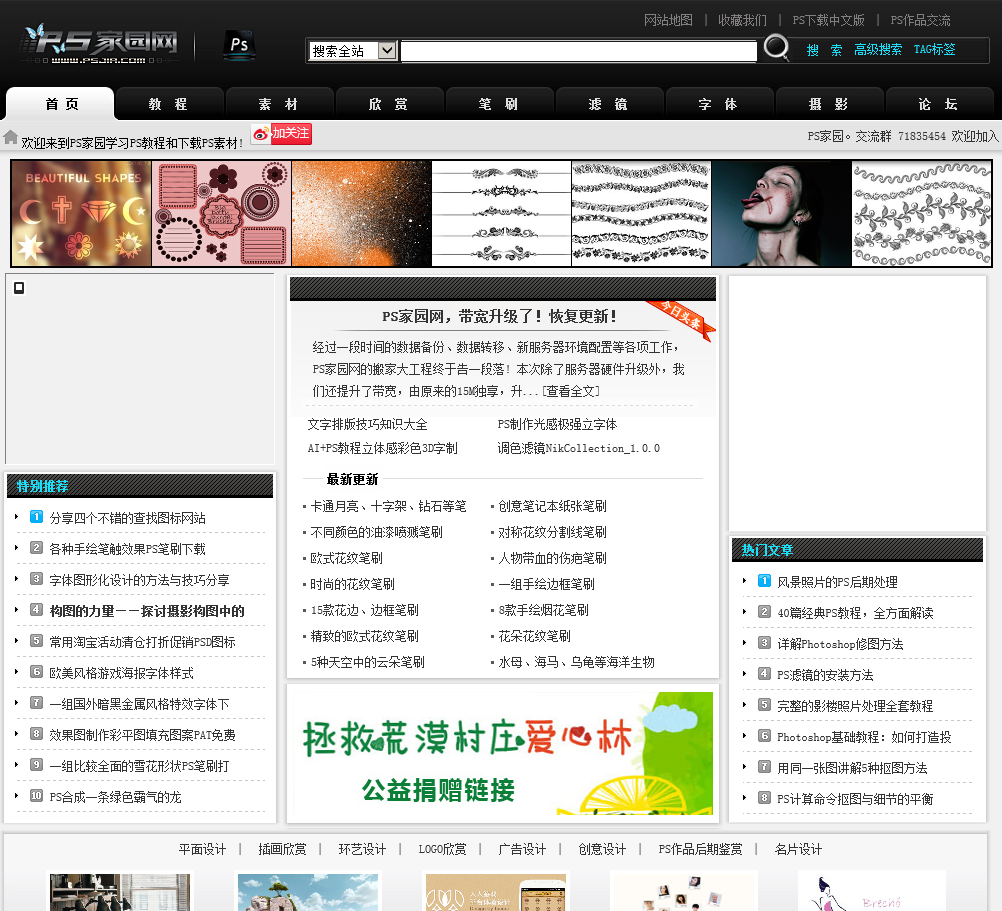Open recommended item 2 各种手绘笔触效果PS笔刷下载

tap(128, 549)
